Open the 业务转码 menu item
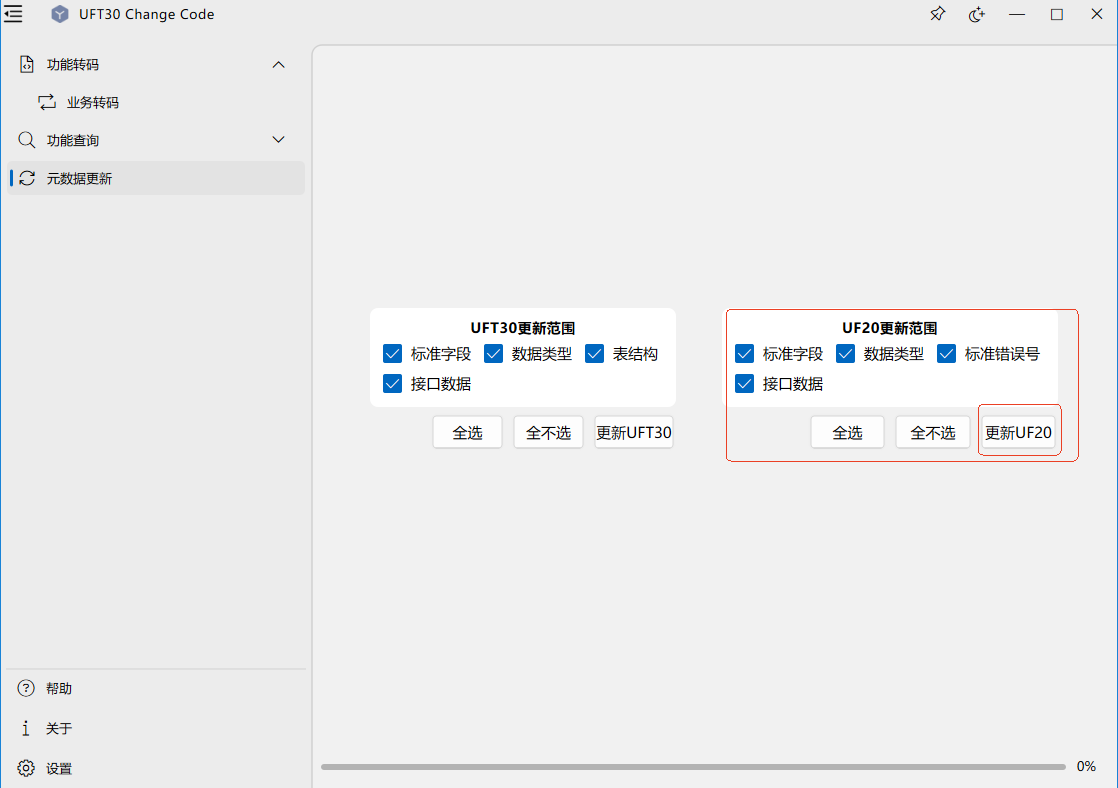 coord(156,102)
